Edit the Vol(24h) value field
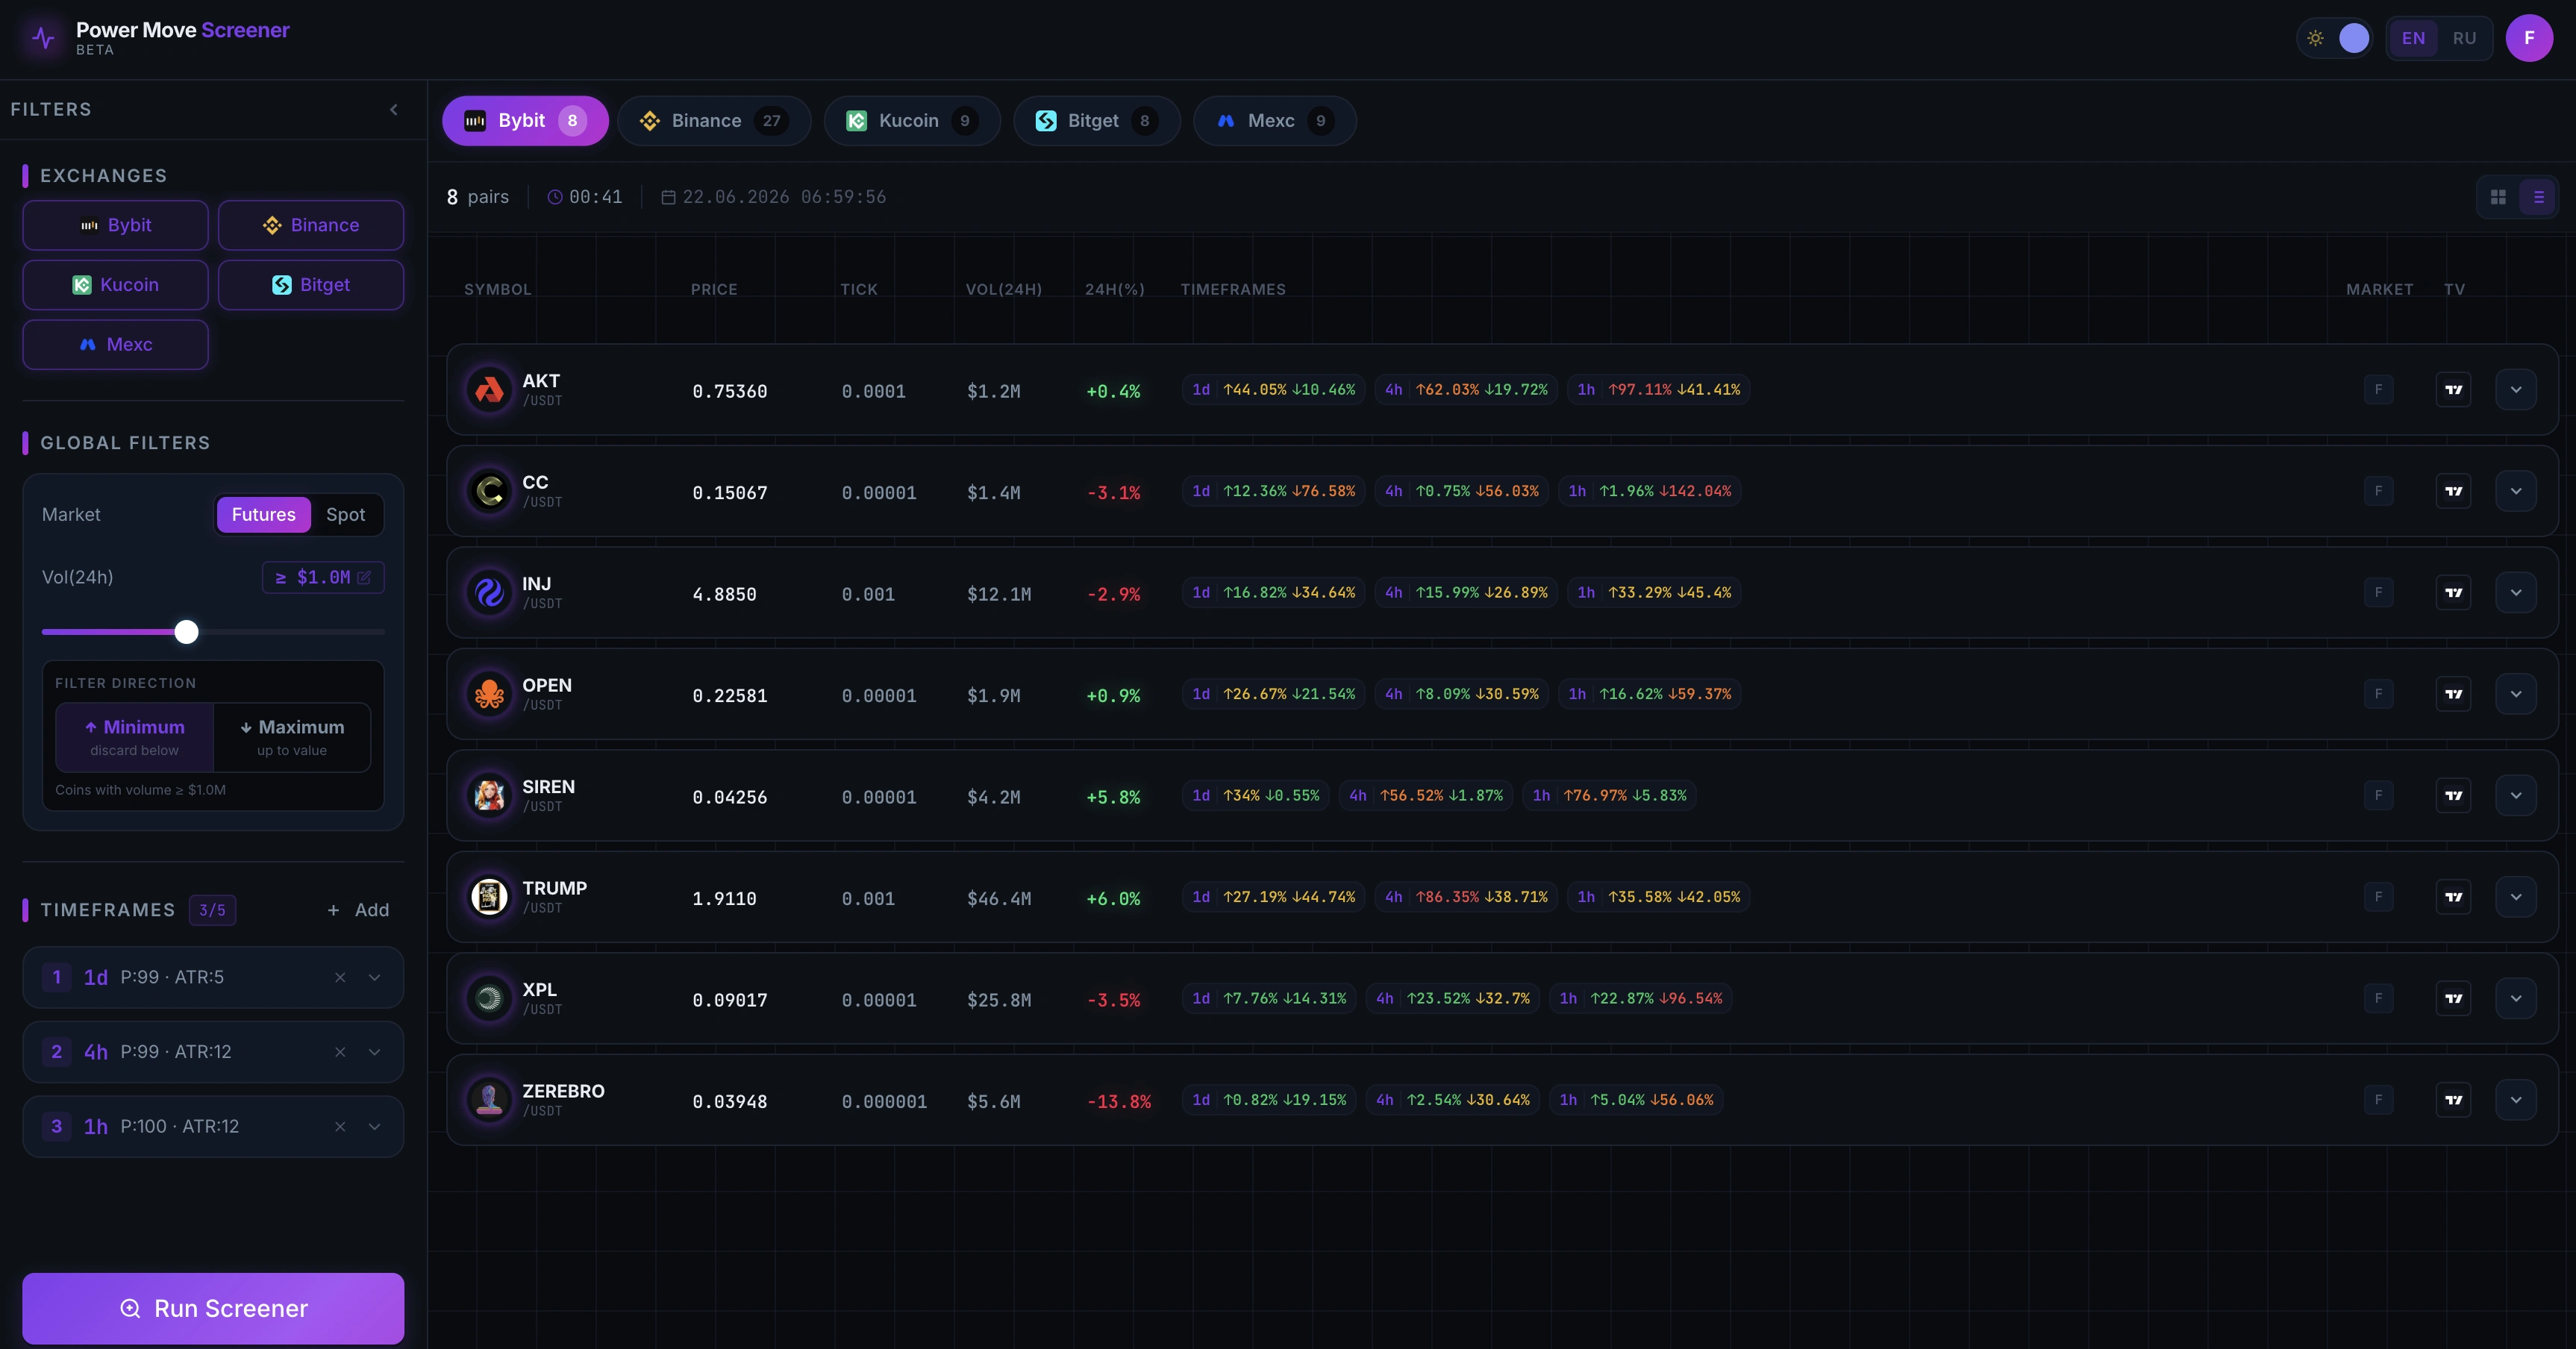 [323, 577]
